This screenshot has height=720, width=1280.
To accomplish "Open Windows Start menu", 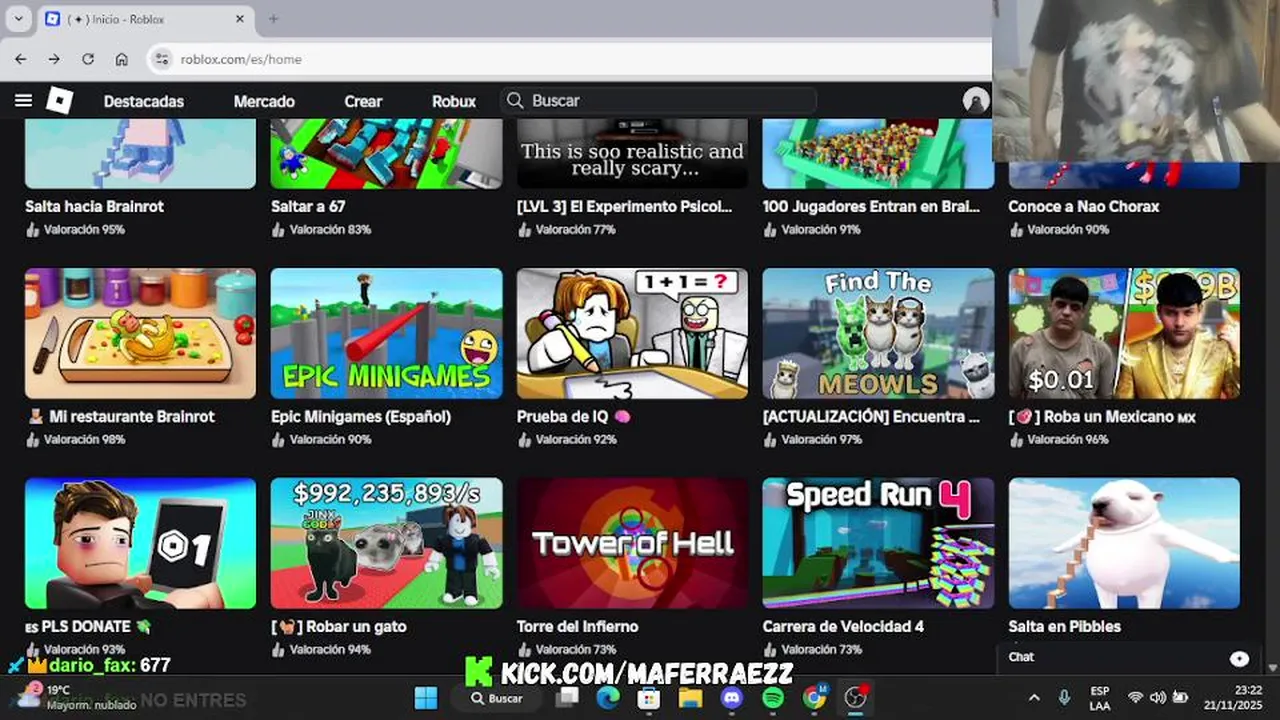I will 426,698.
